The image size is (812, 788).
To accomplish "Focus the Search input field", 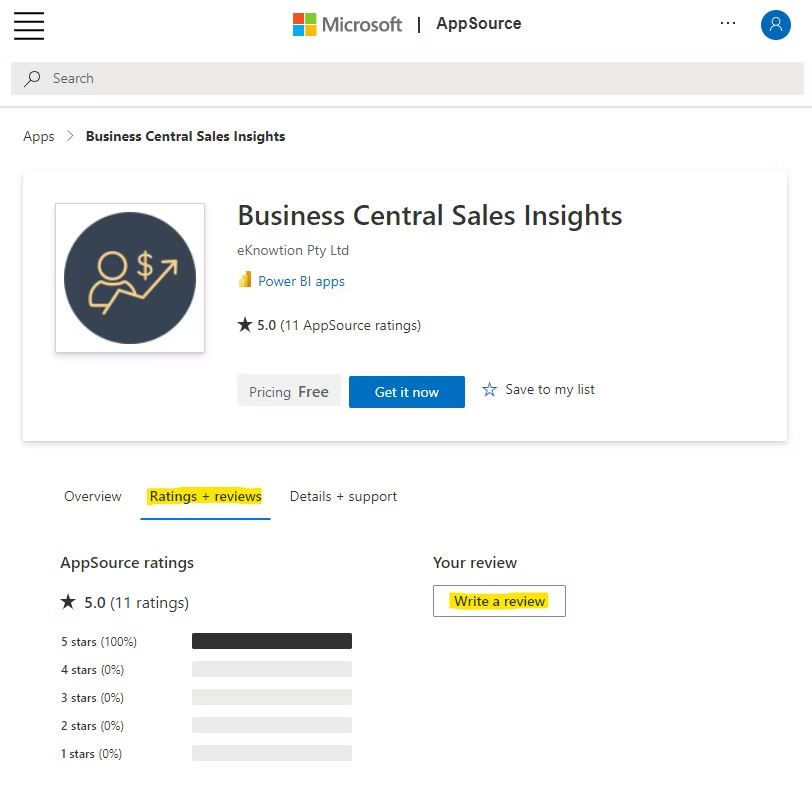I will (407, 79).
